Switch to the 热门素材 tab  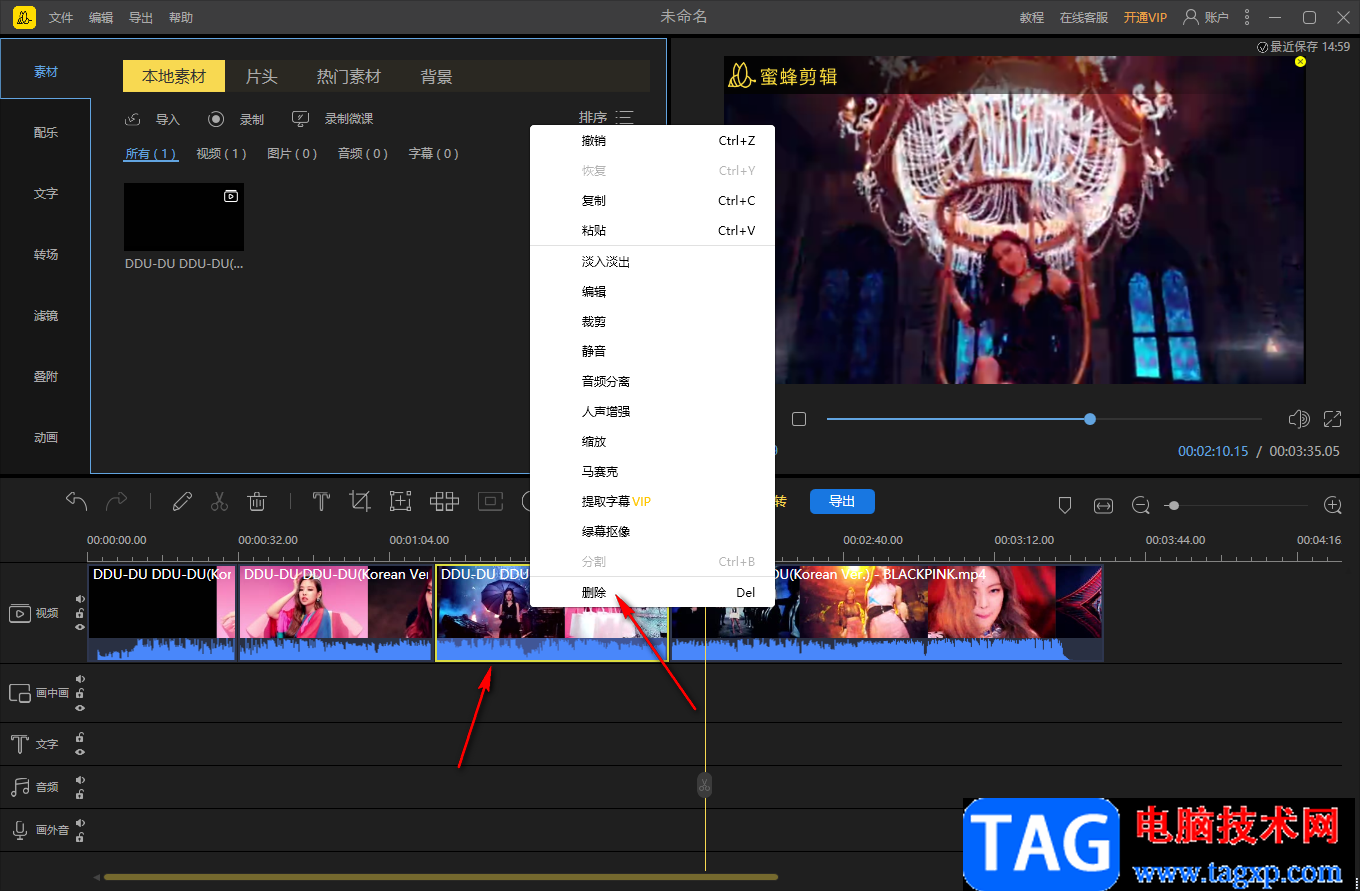click(x=349, y=77)
